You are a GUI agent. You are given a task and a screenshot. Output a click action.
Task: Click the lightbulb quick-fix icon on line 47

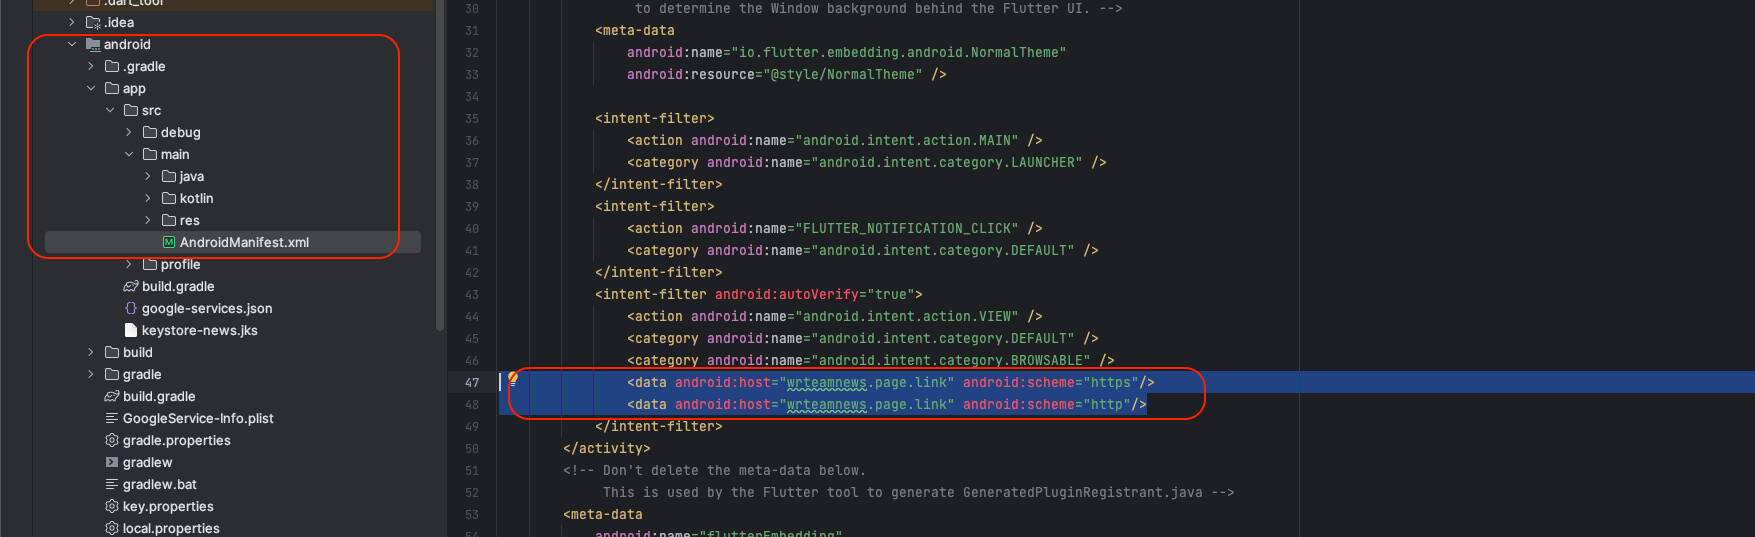pos(513,378)
